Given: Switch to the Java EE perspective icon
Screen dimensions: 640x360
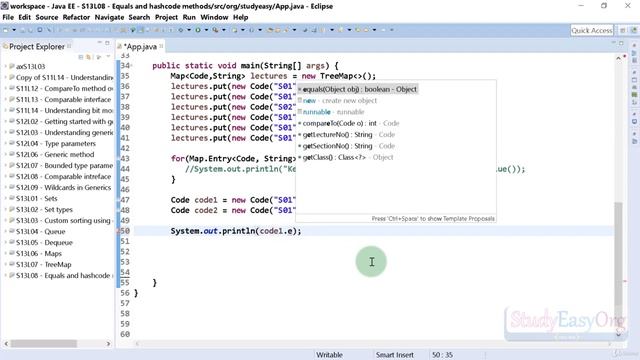Looking at the screenshot, I should [x=634, y=30].
